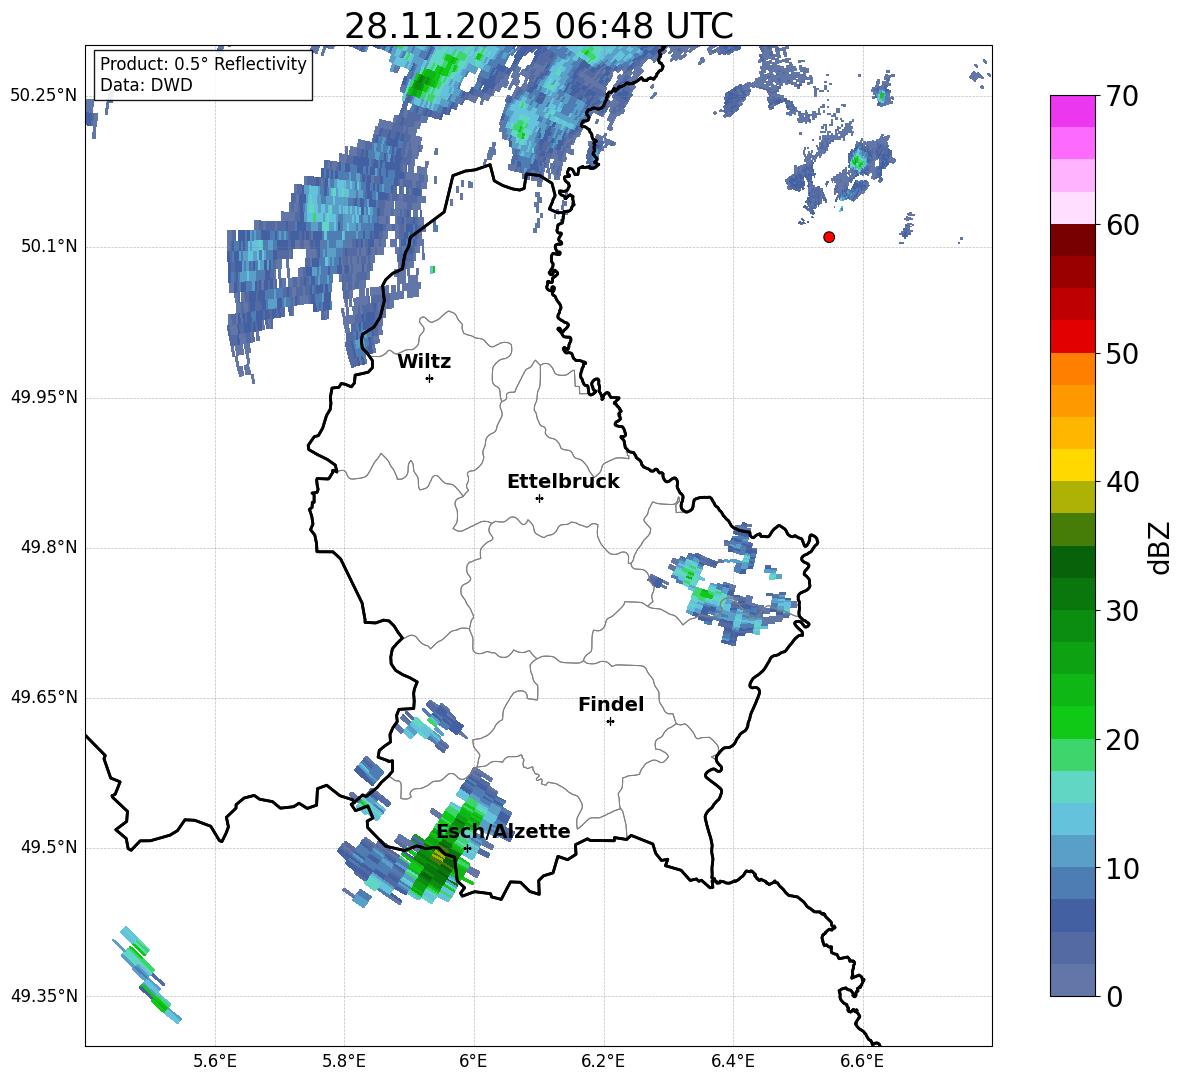Click the 30 value on colorbar
This screenshot has height=1081, width=1184.
point(1122,611)
